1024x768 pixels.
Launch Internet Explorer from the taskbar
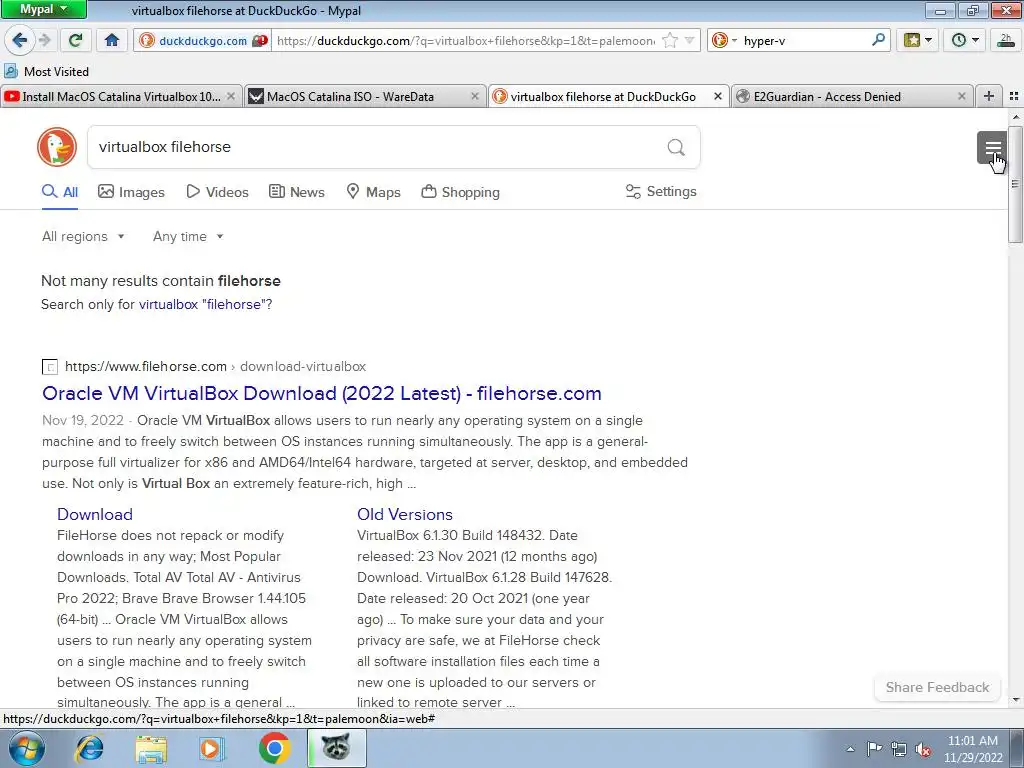[89, 748]
